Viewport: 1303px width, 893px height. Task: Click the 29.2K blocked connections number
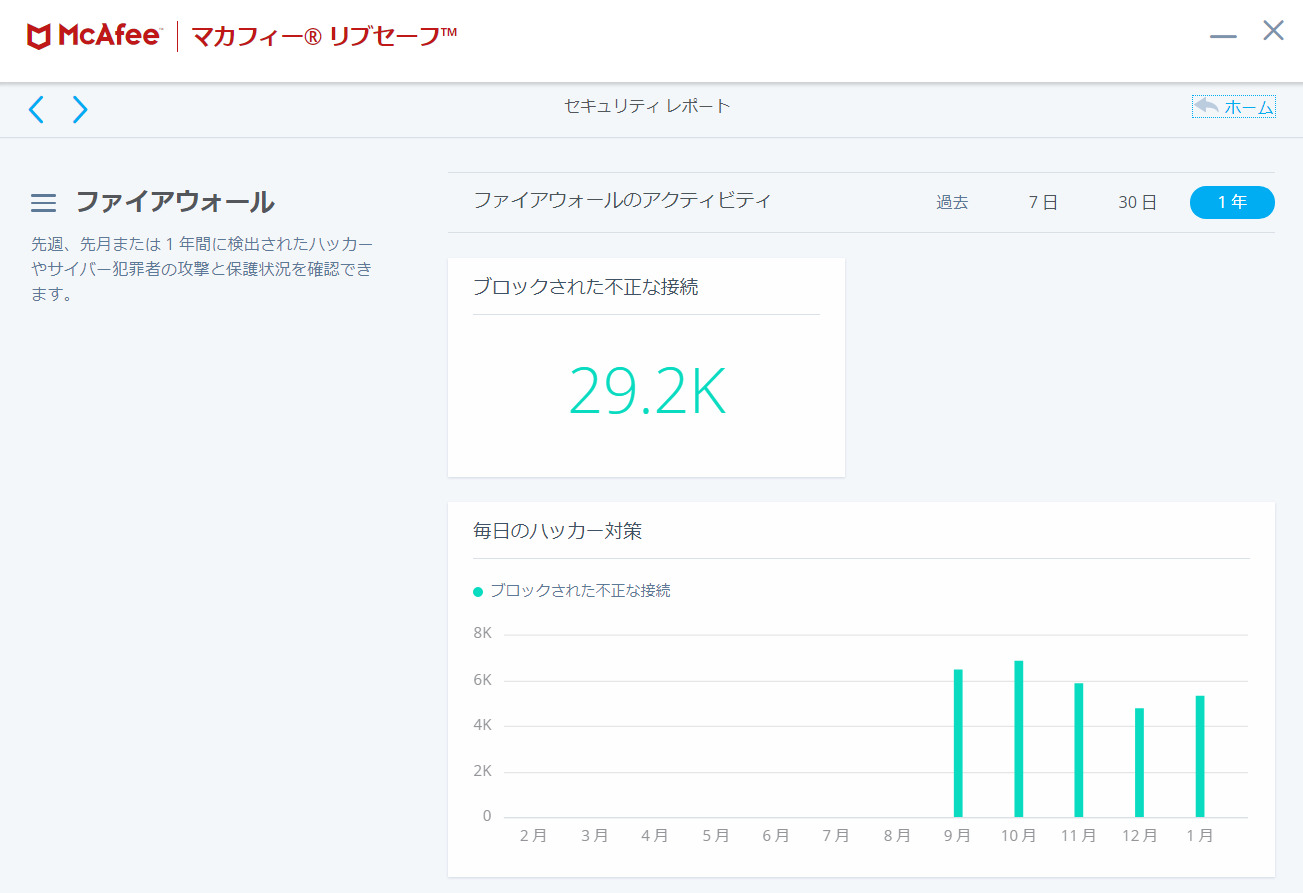[647, 391]
